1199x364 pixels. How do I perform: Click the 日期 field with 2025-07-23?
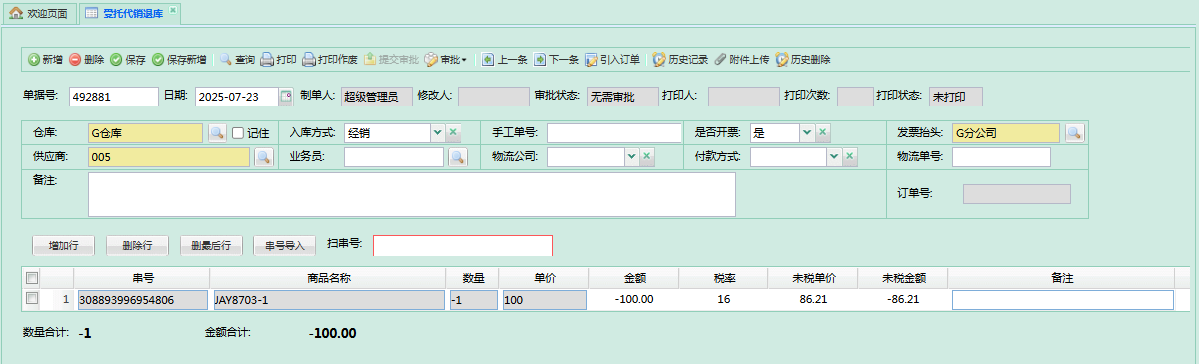(238, 96)
